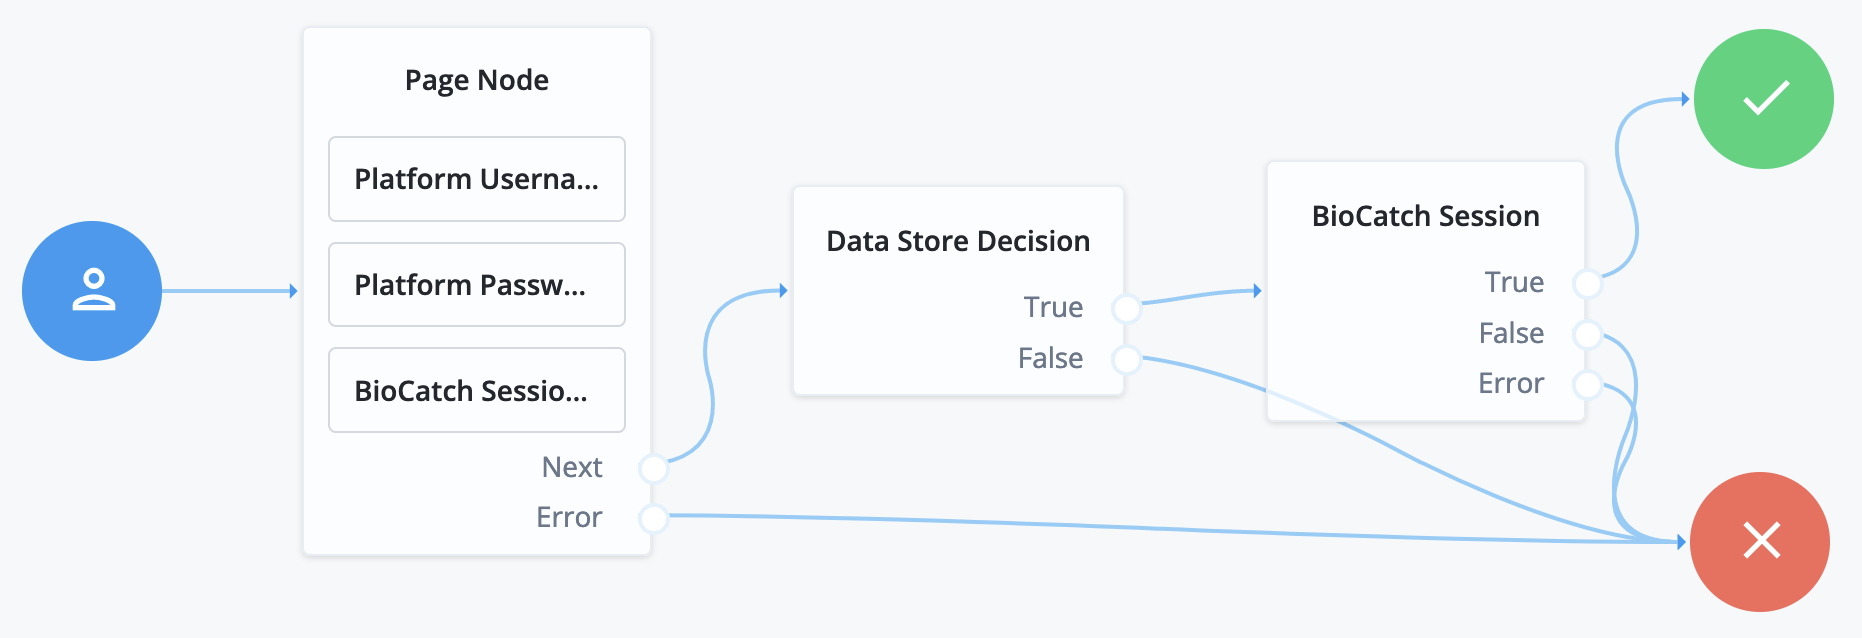This screenshot has width=1862, height=638.
Task: Click Data Store Decision True output connector
Action: click(x=1126, y=308)
